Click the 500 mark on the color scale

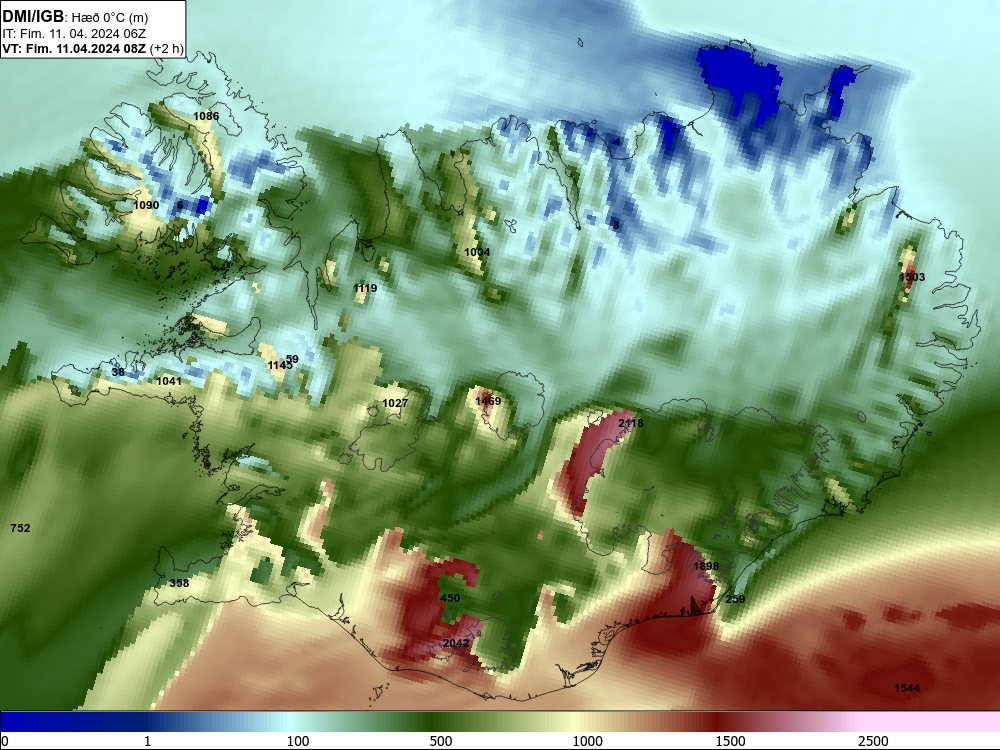coord(441,741)
